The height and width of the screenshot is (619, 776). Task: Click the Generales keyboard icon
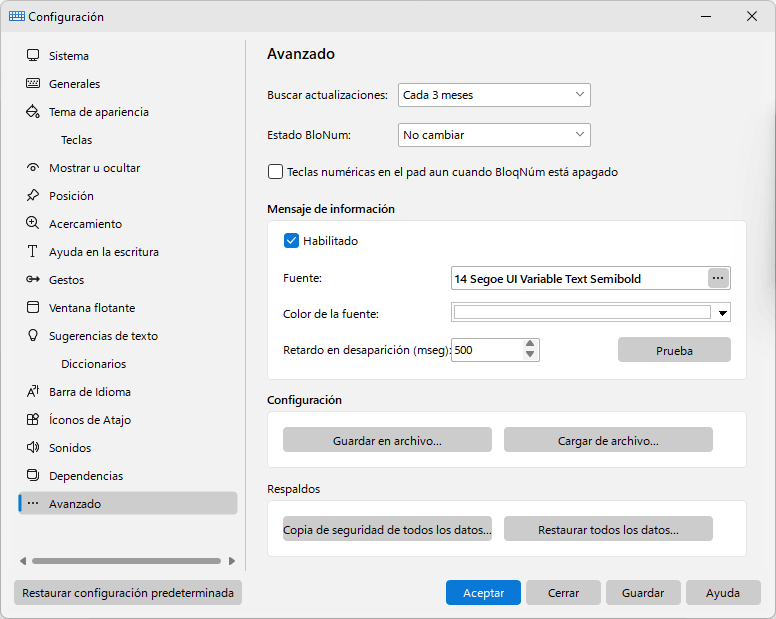tap(33, 83)
